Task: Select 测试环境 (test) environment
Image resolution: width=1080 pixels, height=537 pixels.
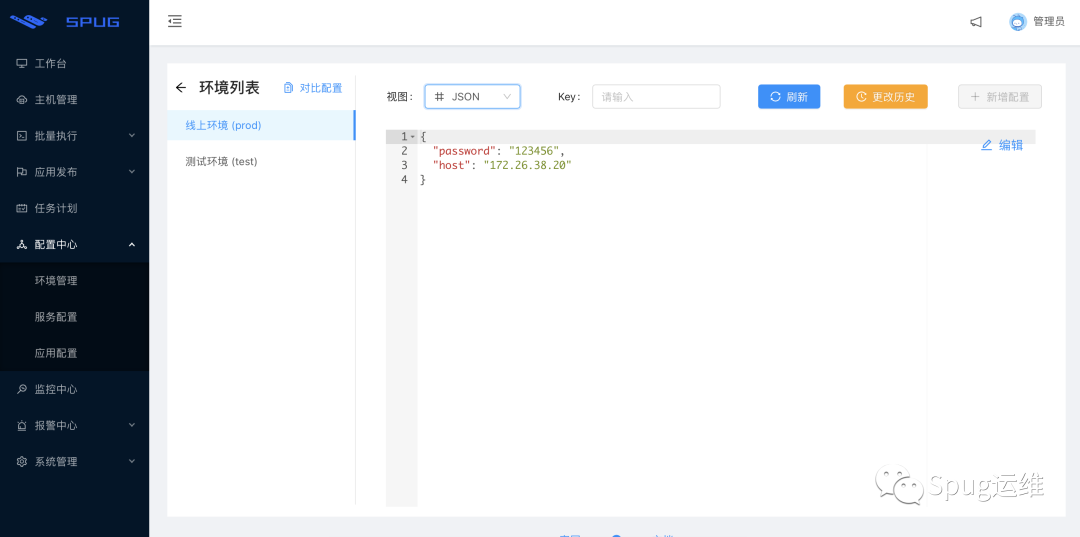Action: pos(261,162)
